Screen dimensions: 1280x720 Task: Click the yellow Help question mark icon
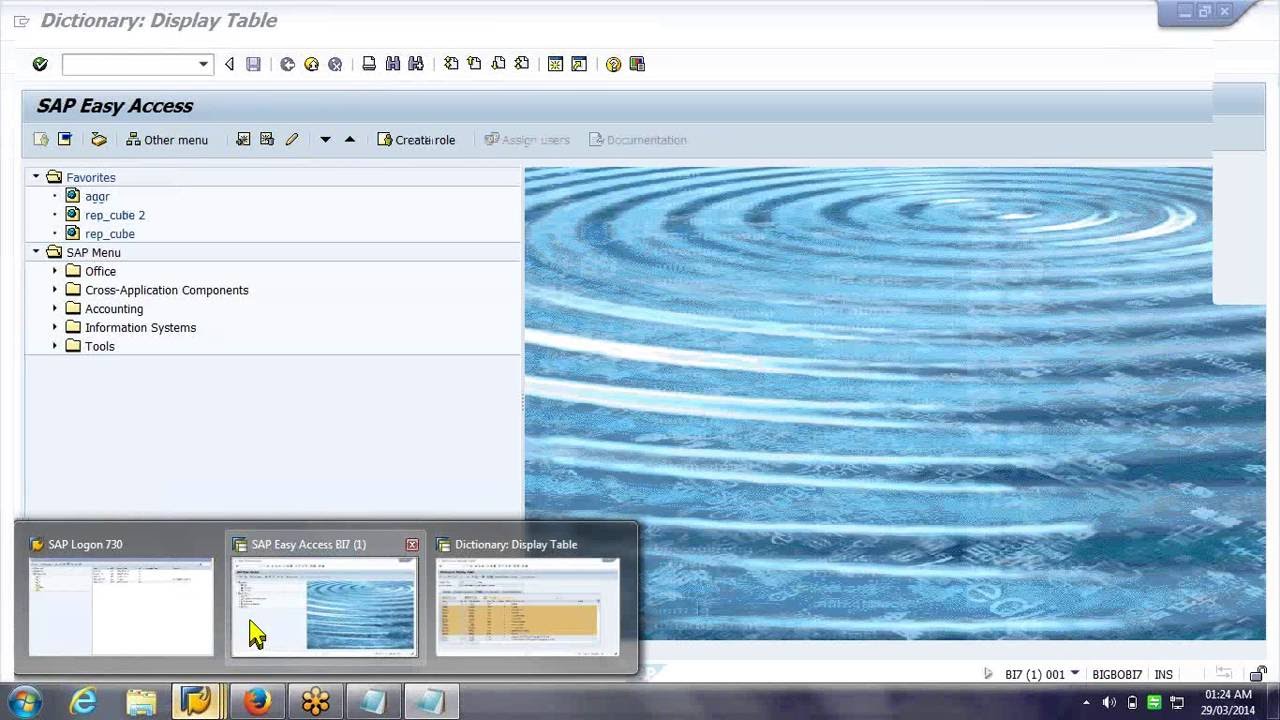tap(613, 64)
